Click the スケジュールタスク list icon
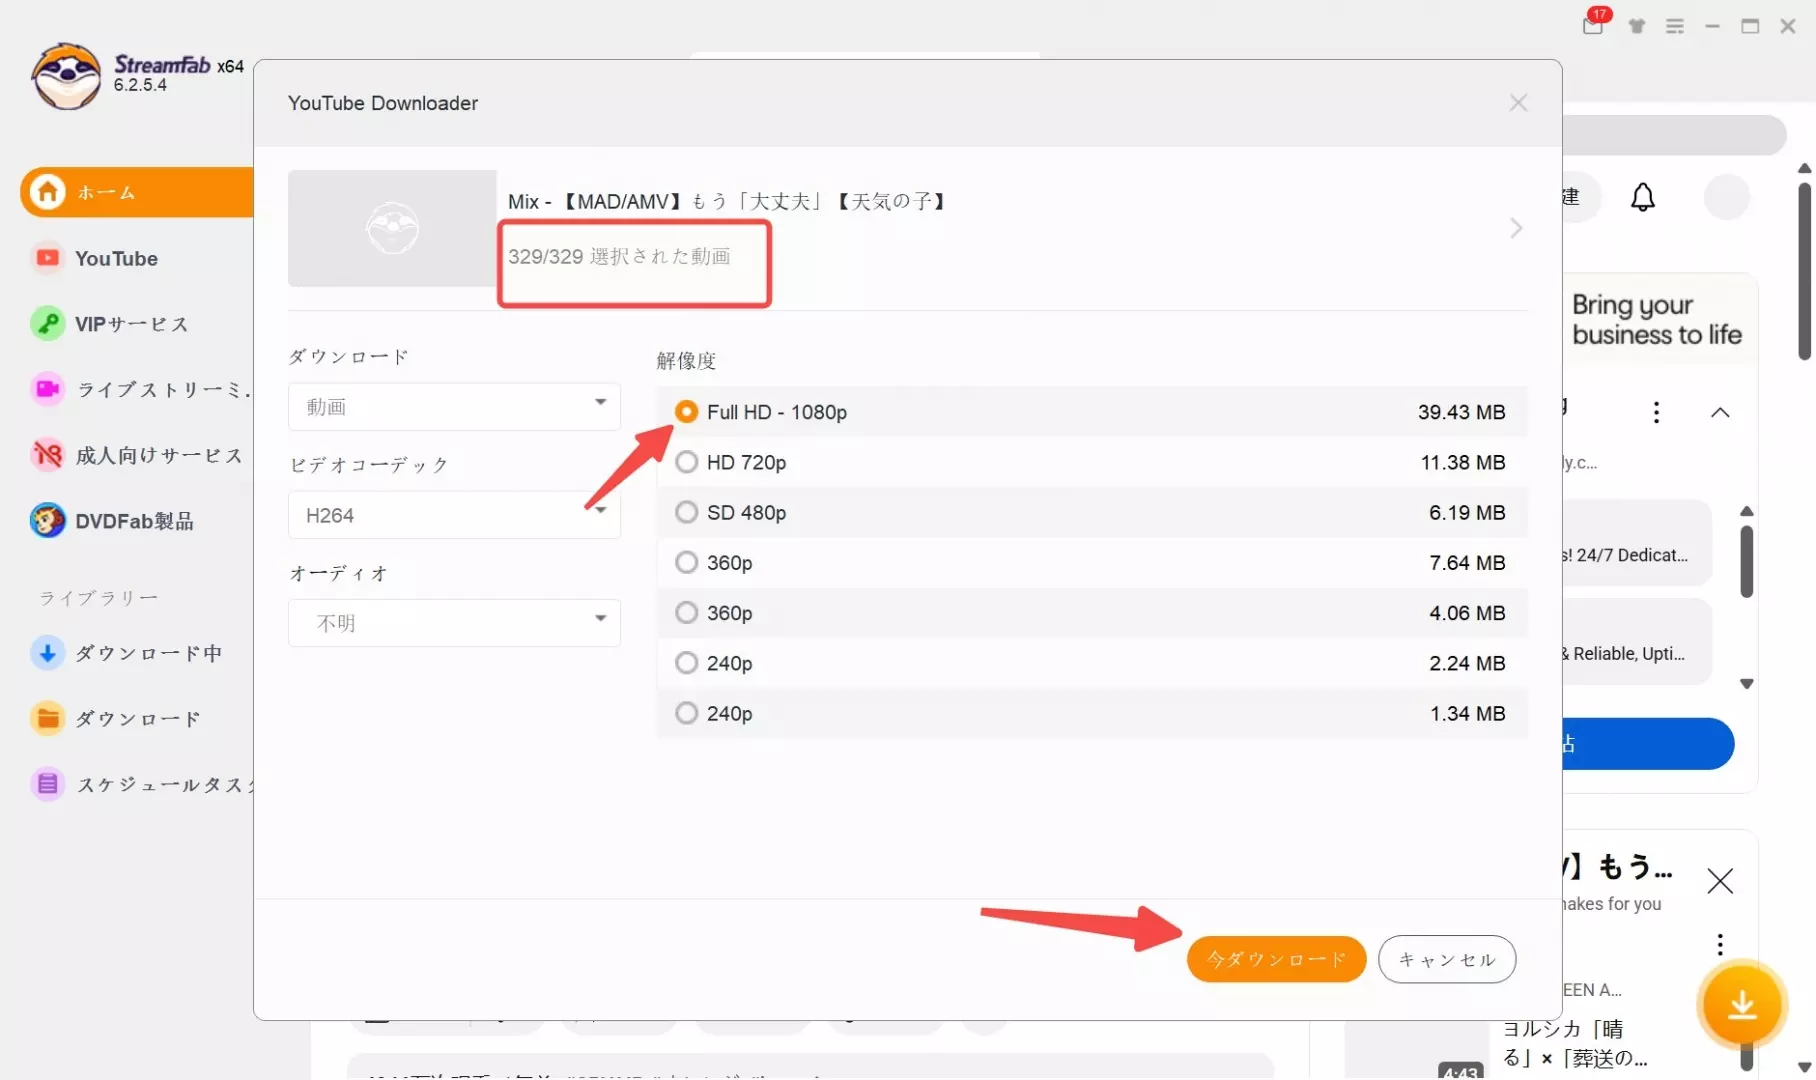The height and width of the screenshot is (1080, 1816). (x=47, y=784)
